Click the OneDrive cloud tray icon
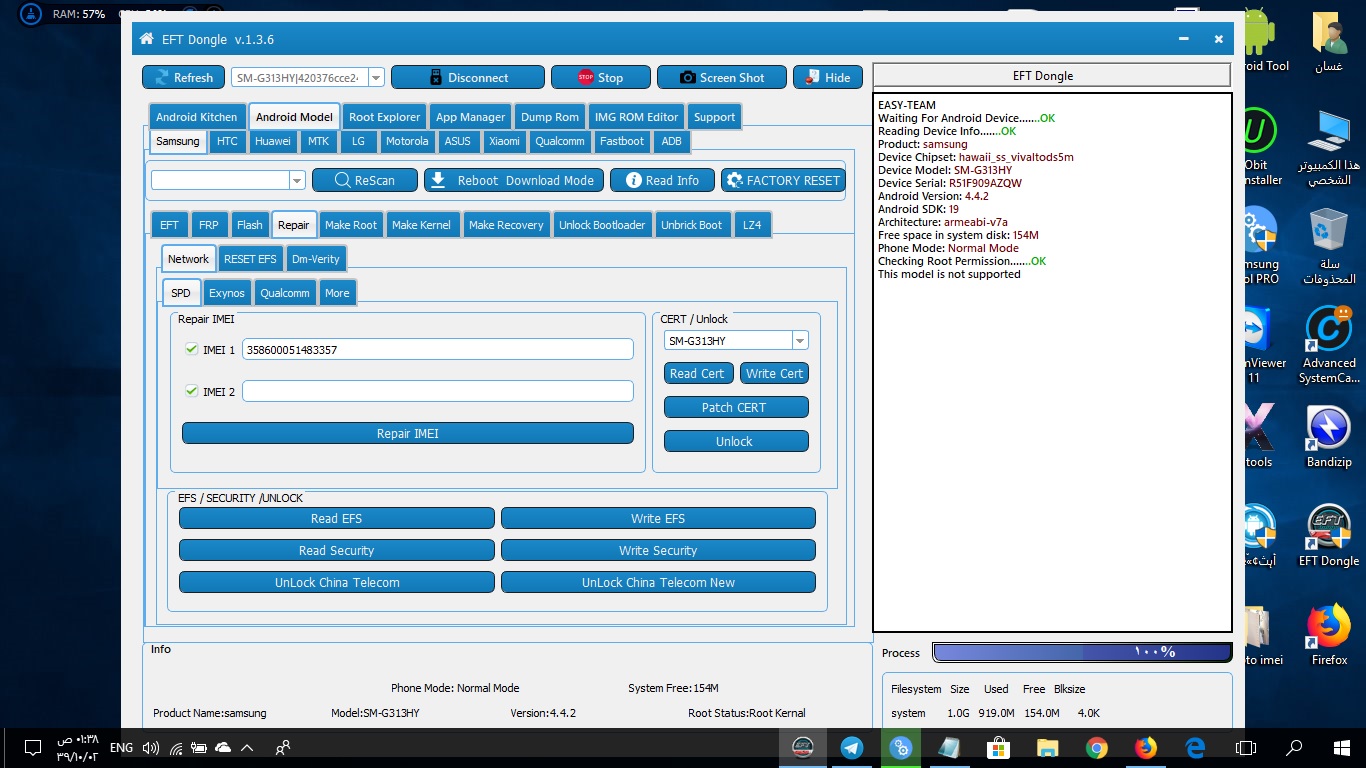Viewport: 1366px width, 768px height. pos(223,747)
